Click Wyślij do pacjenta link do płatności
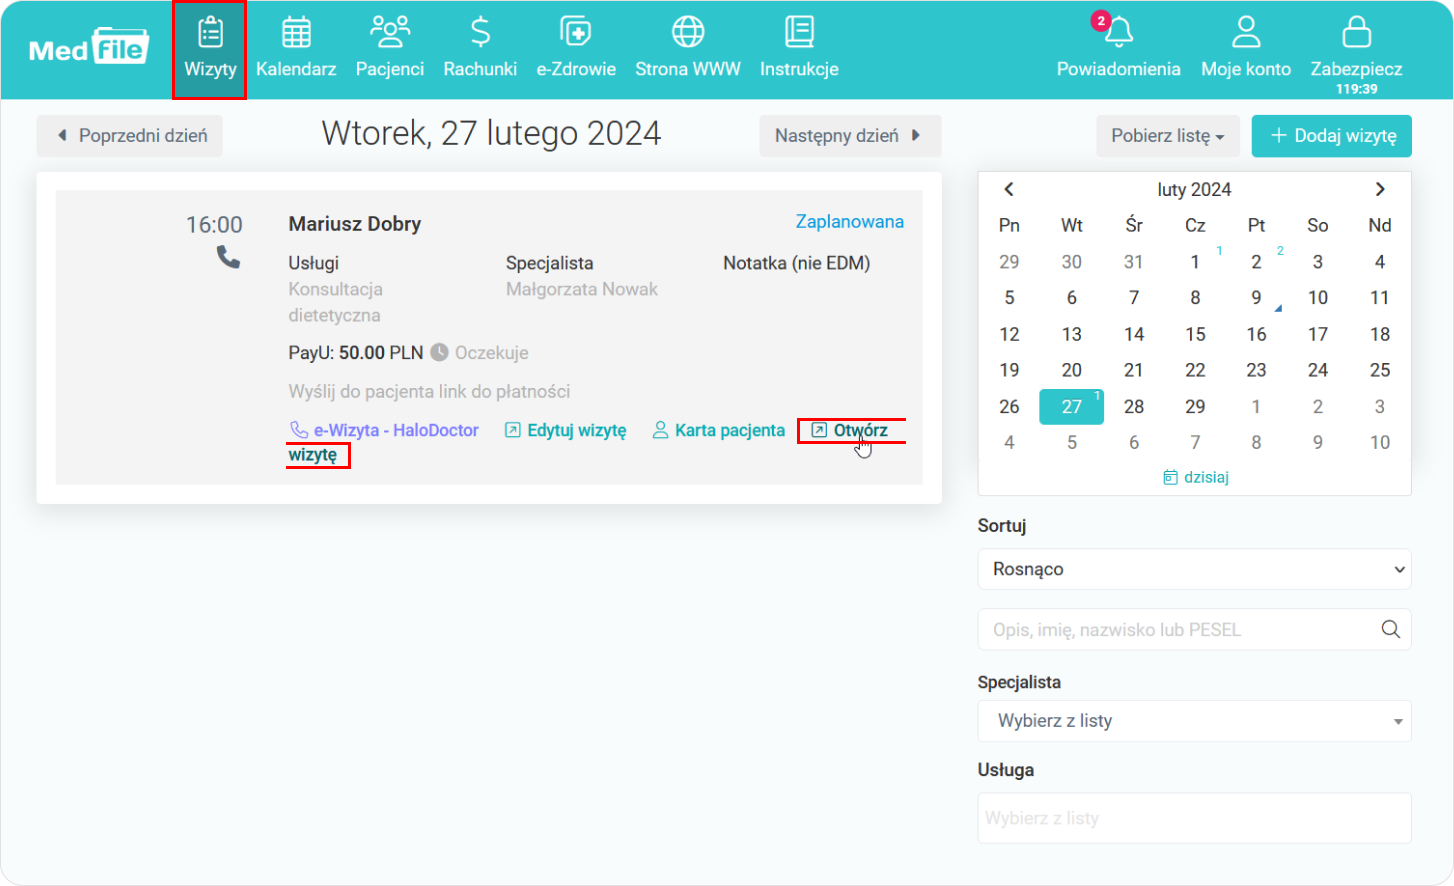Screen dimensions: 1454x886 pyautogui.click(x=429, y=391)
